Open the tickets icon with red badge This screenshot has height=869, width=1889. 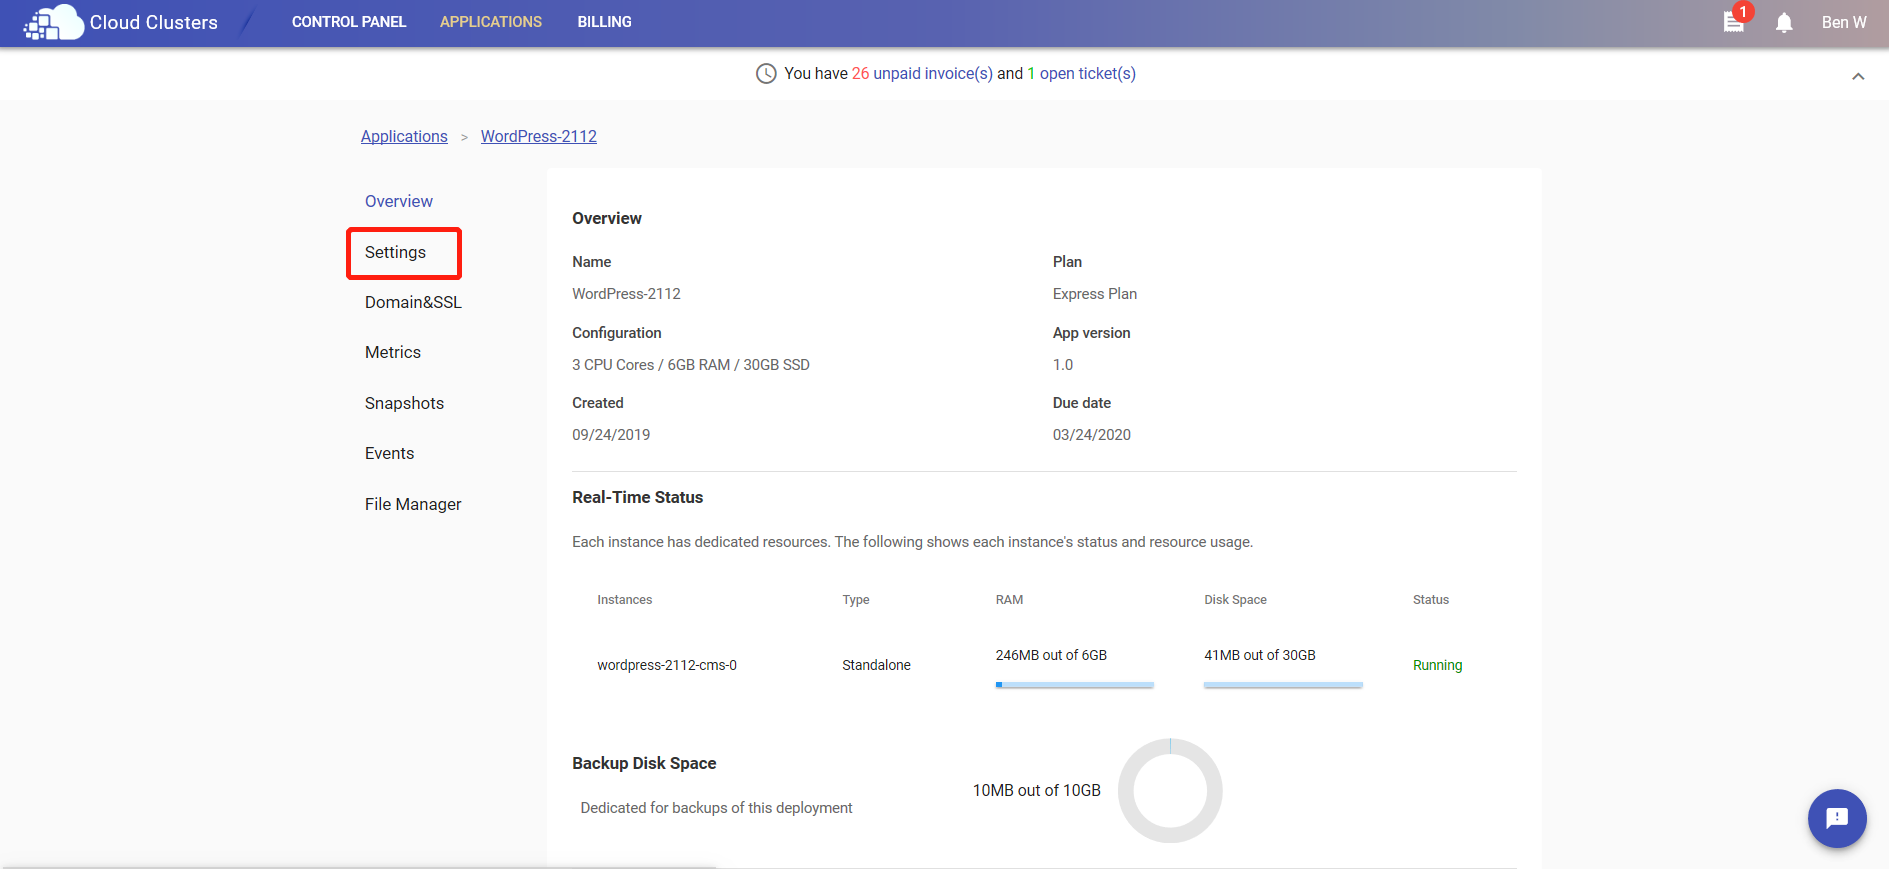(x=1735, y=21)
